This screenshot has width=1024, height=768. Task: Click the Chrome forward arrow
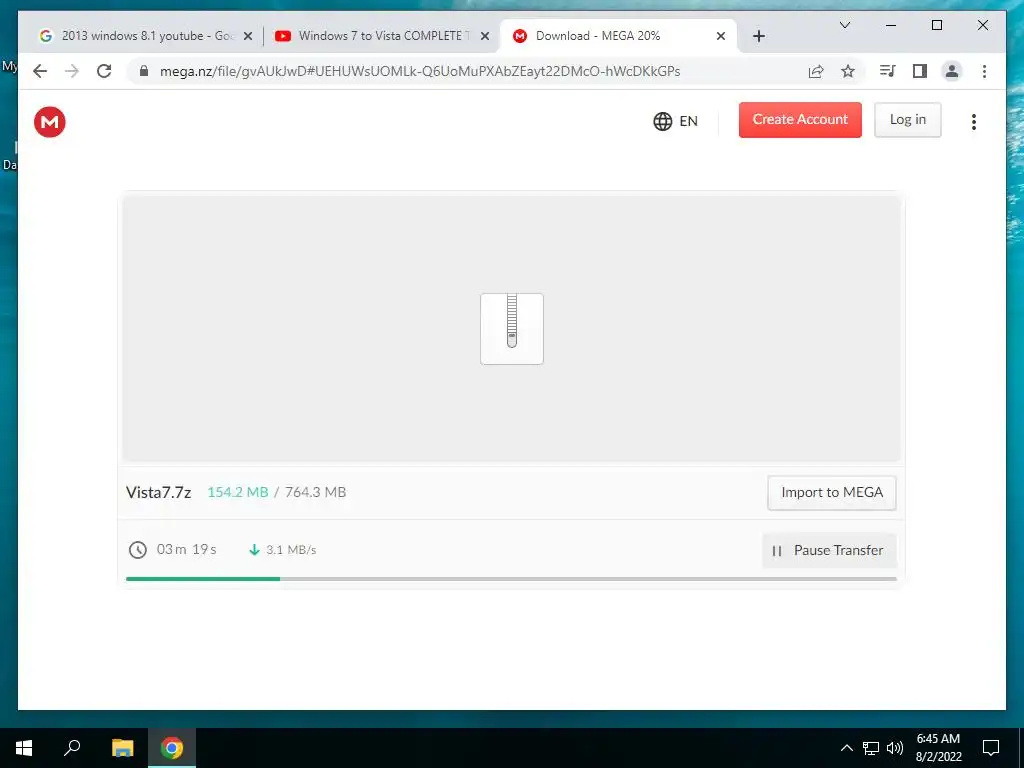tap(72, 71)
